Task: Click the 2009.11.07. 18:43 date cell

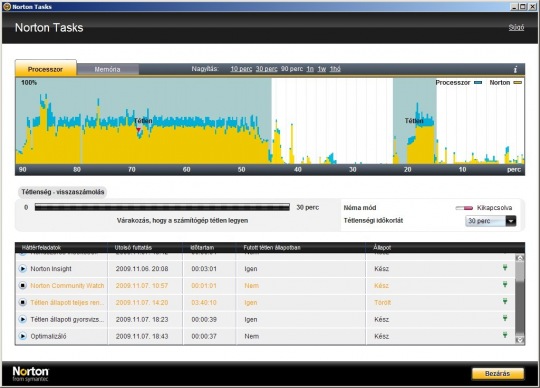Action: click(142, 336)
